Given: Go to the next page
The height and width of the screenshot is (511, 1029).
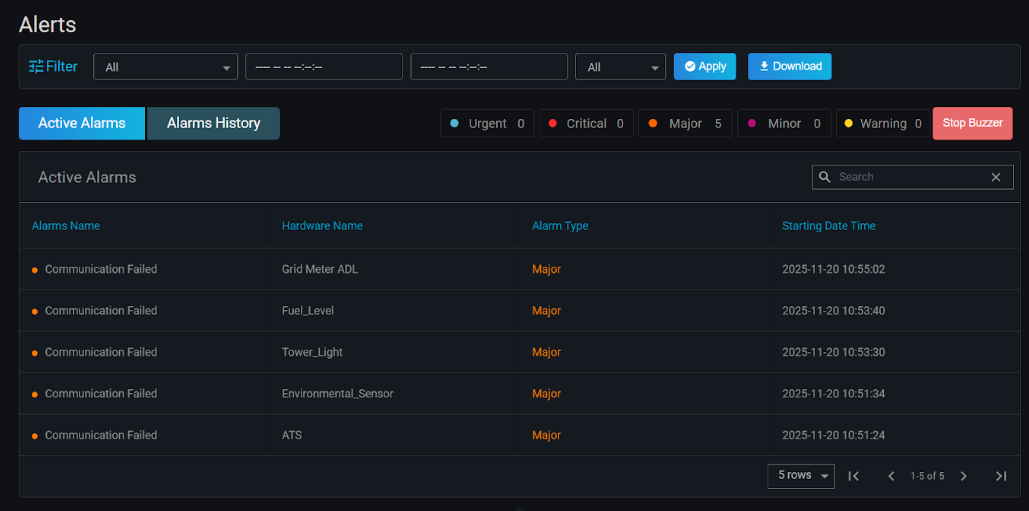Looking at the screenshot, I should pyautogui.click(x=964, y=476).
